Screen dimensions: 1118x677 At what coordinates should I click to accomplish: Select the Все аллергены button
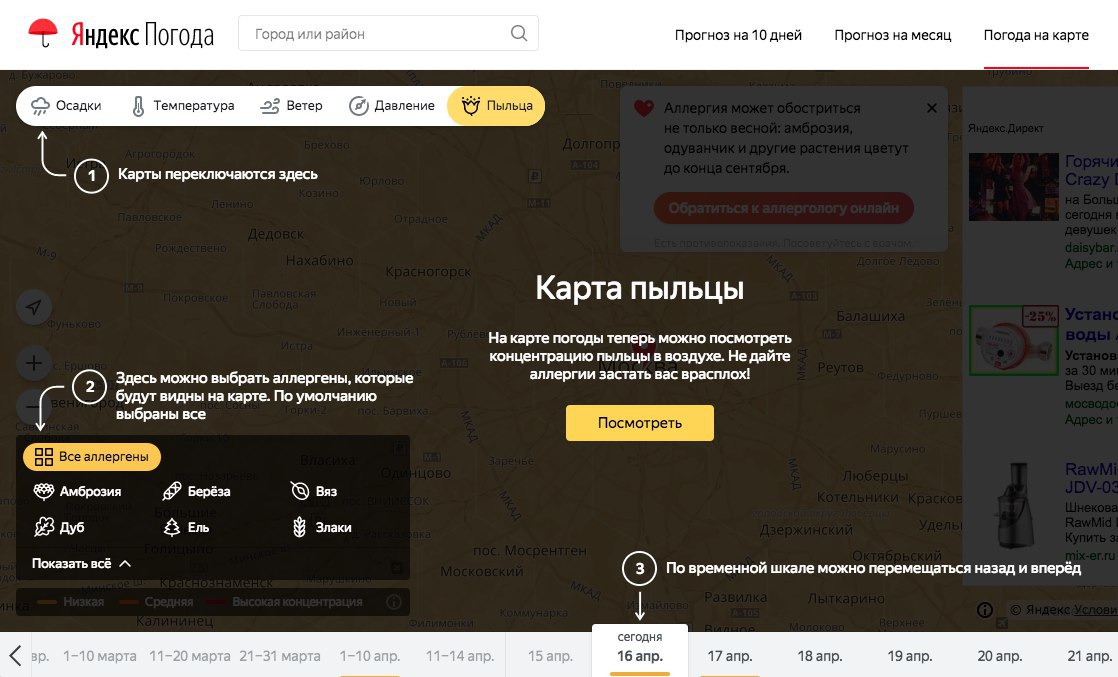pyautogui.click(x=92, y=457)
